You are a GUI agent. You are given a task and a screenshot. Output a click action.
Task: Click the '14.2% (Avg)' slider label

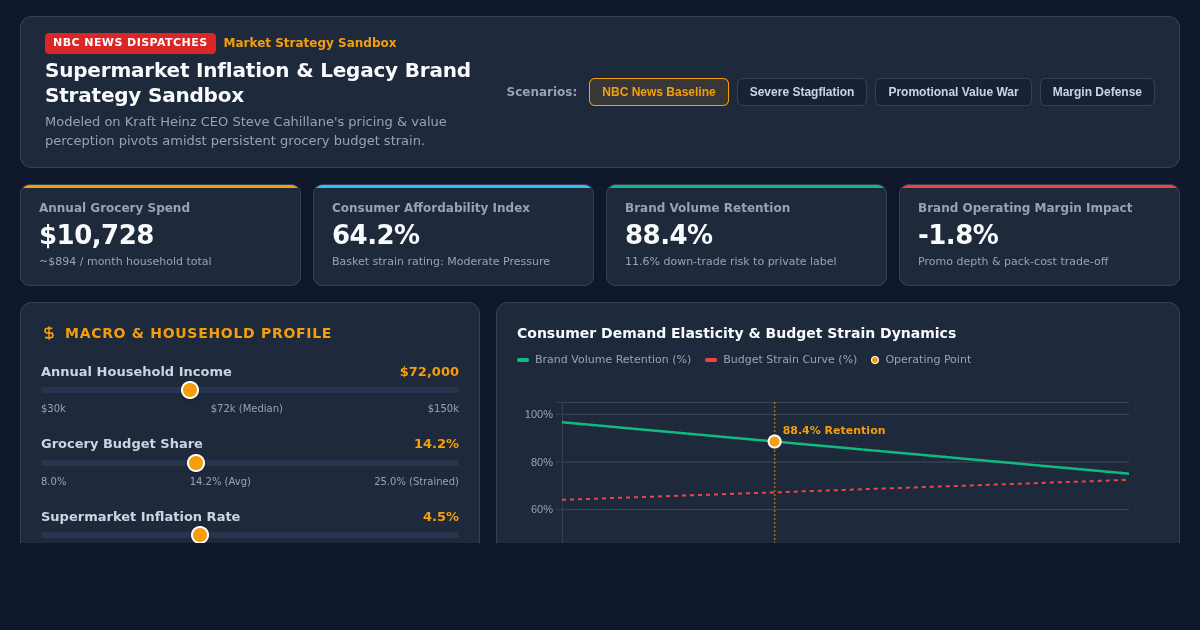[x=220, y=482]
